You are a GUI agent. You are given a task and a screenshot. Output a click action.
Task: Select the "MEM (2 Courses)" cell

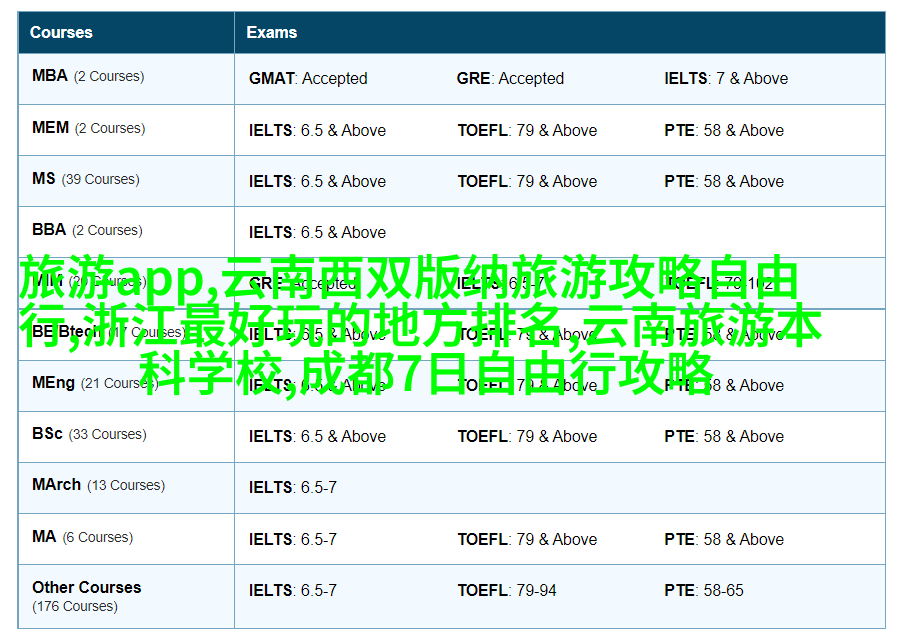pyautogui.click(x=126, y=130)
